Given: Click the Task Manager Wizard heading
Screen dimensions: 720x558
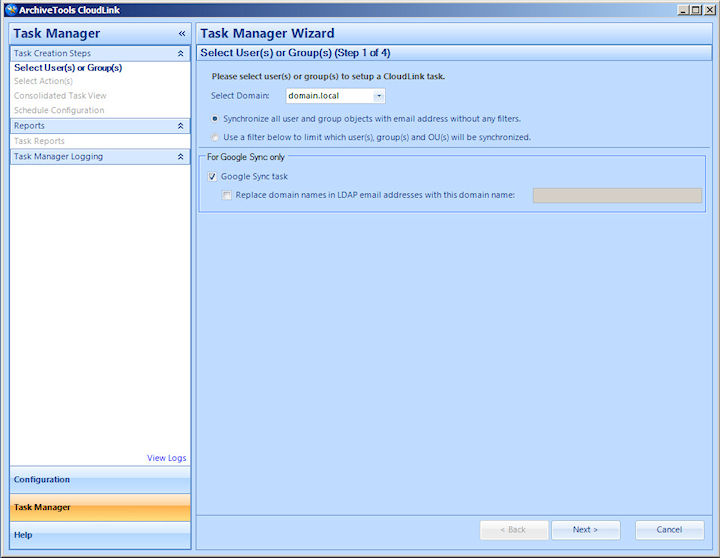Looking at the screenshot, I should tap(267, 34).
